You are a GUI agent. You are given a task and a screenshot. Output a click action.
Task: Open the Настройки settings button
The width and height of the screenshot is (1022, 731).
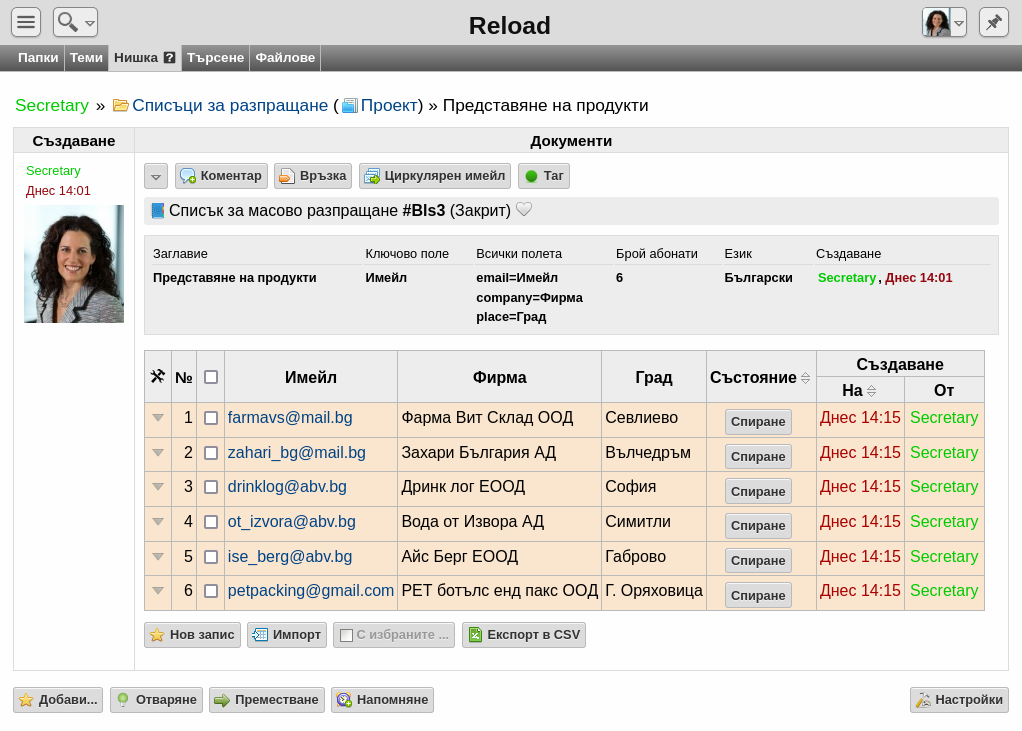point(959,700)
